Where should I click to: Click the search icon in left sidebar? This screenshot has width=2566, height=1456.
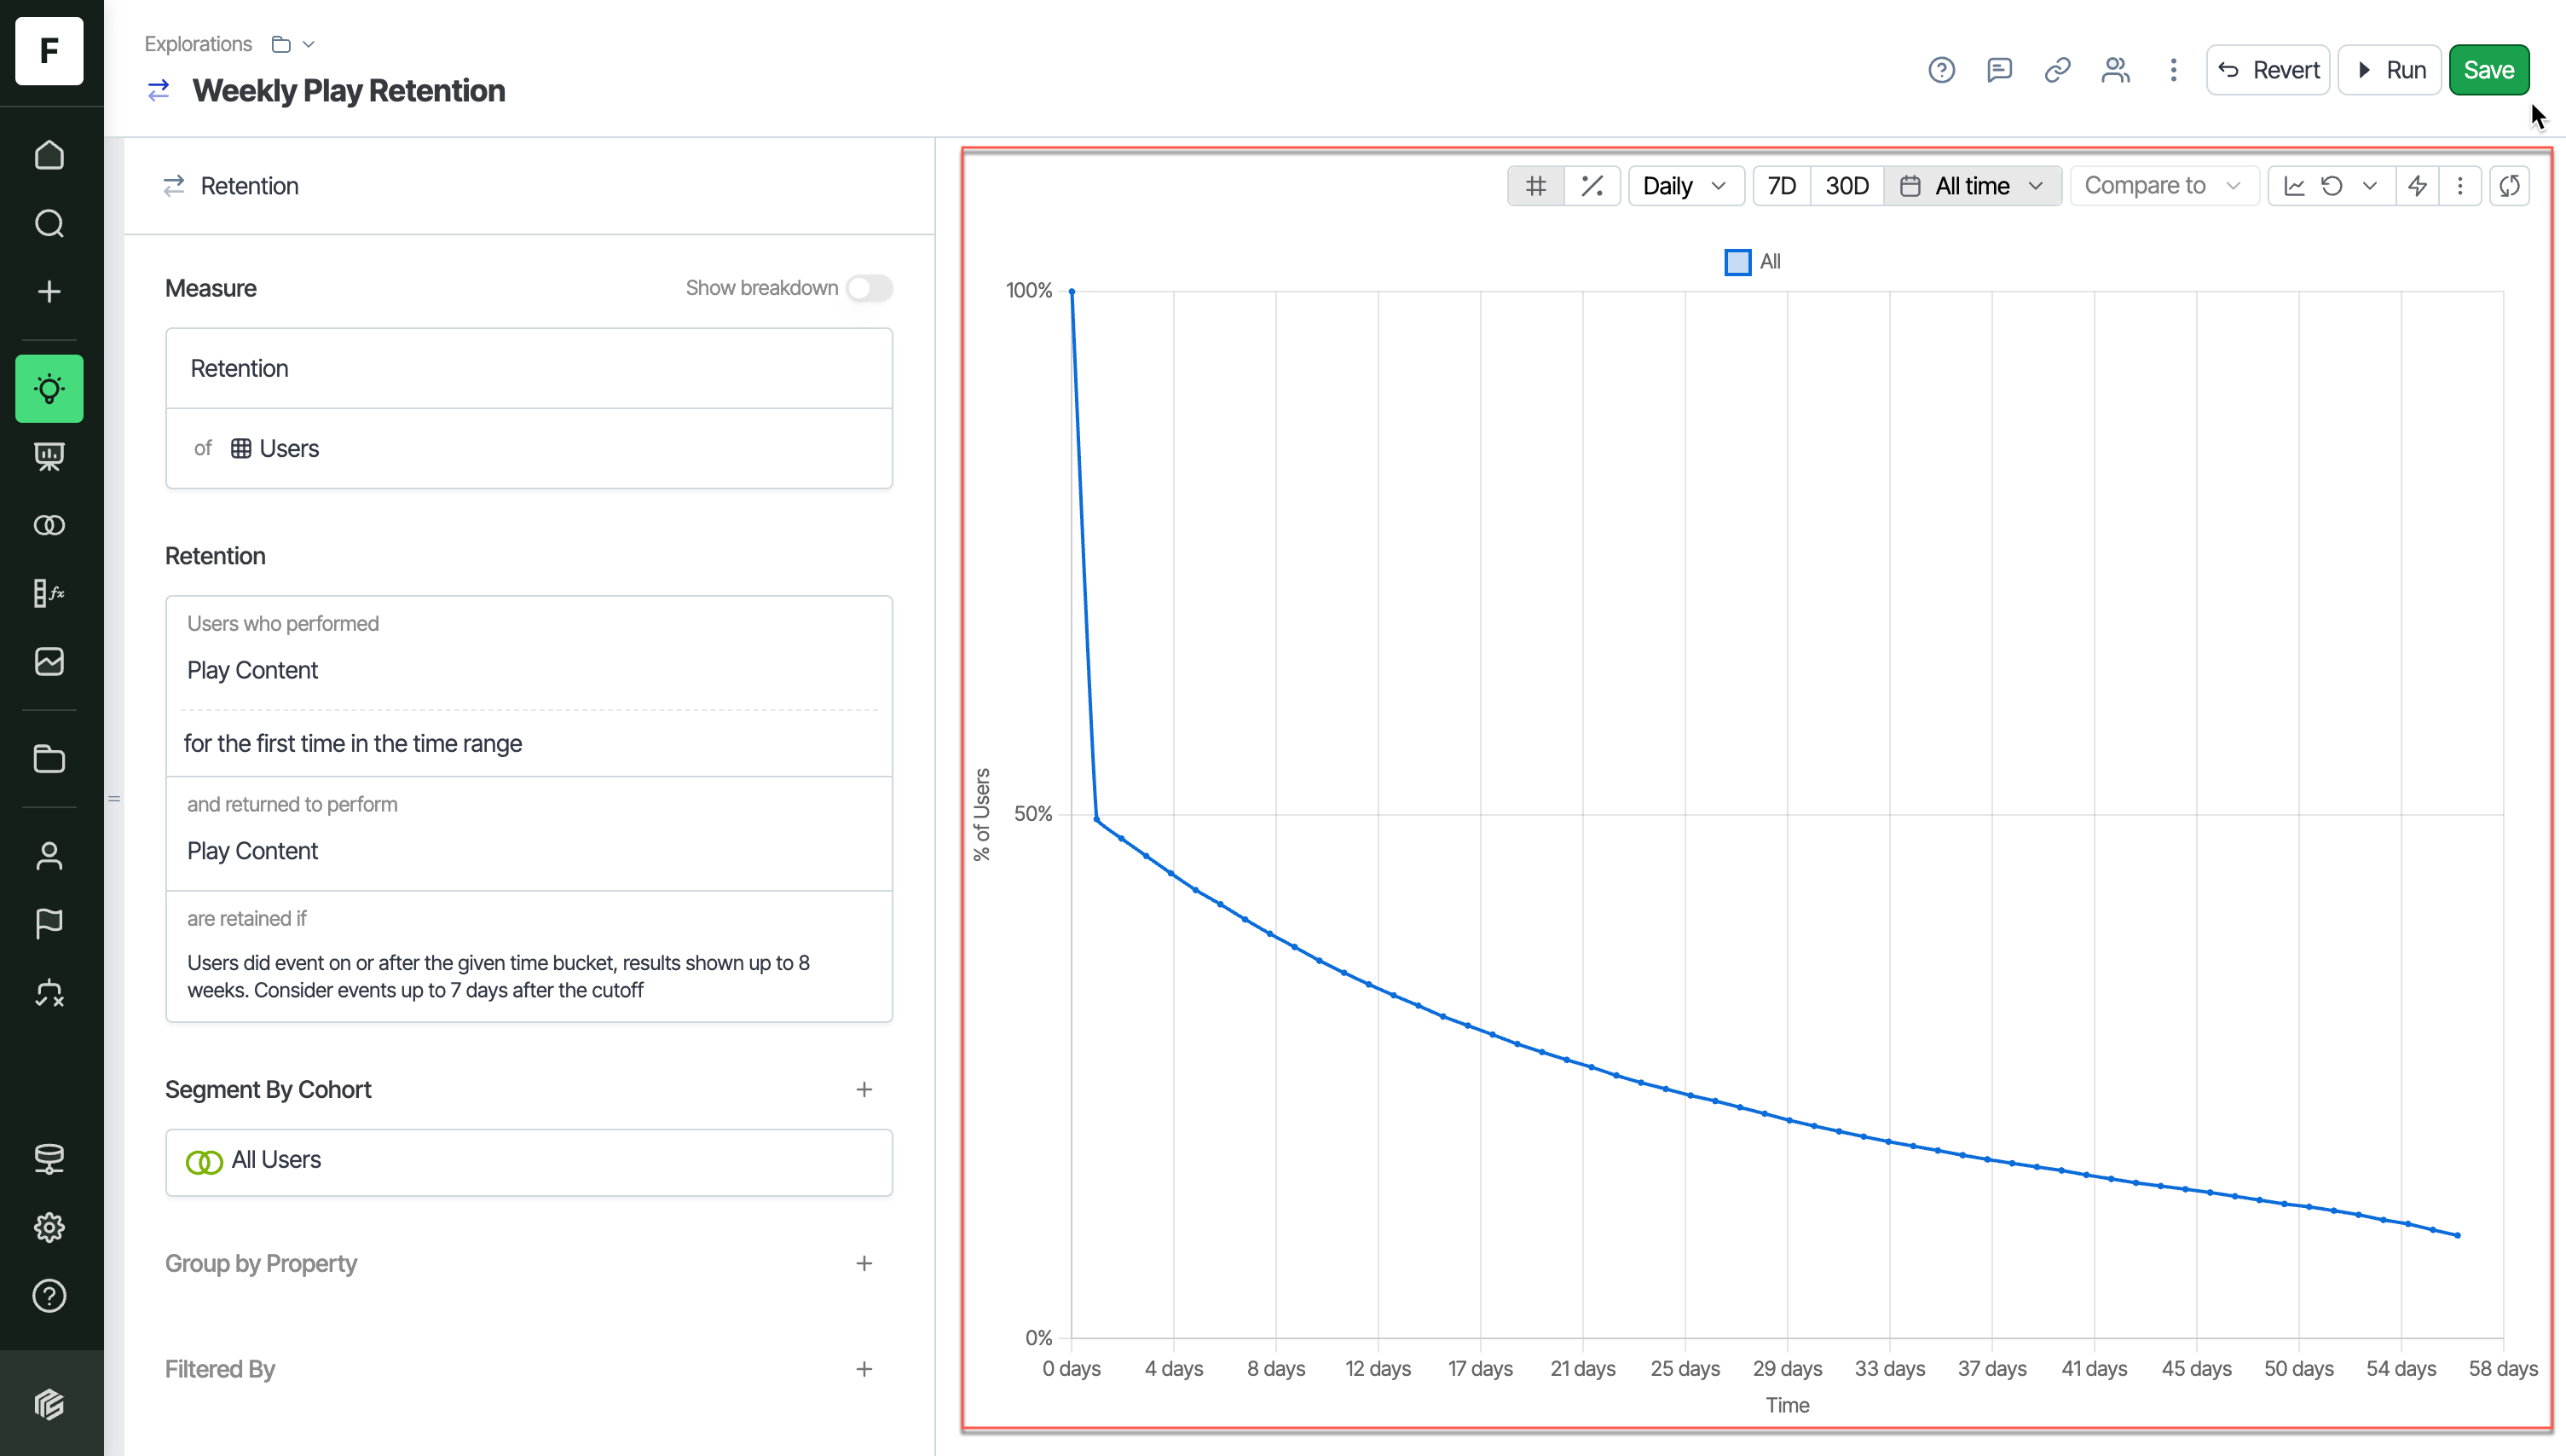pyautogui.click(x=49, y=223)
